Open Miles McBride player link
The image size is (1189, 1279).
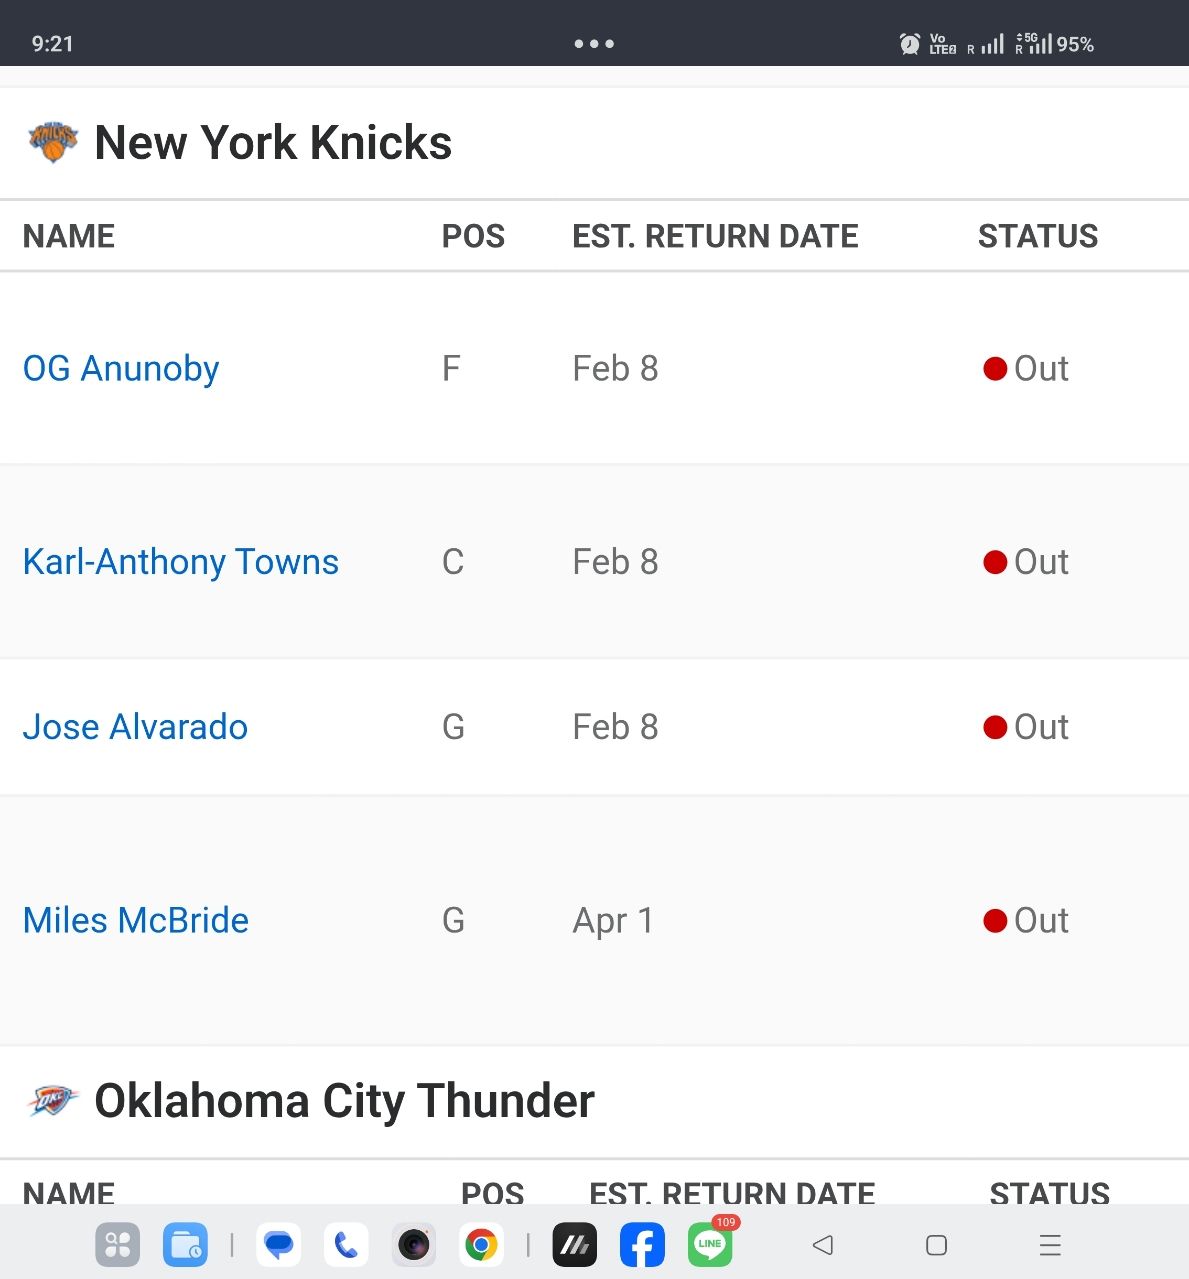tap(136, 920)
